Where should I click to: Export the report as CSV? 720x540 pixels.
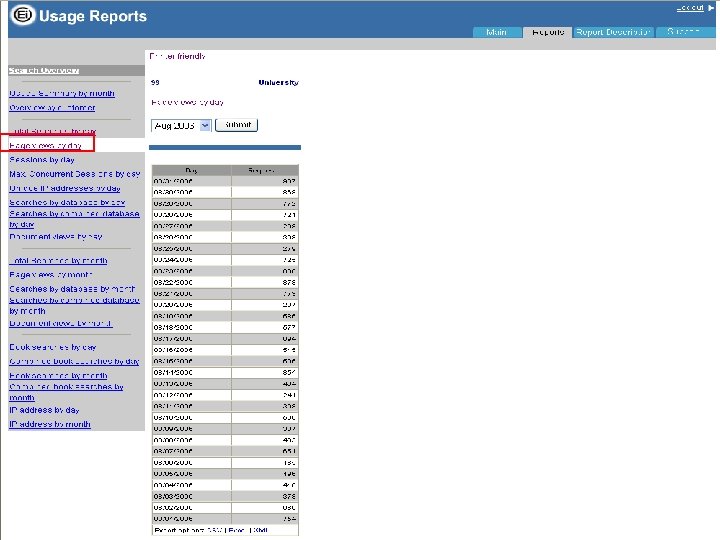pos(215,530)
